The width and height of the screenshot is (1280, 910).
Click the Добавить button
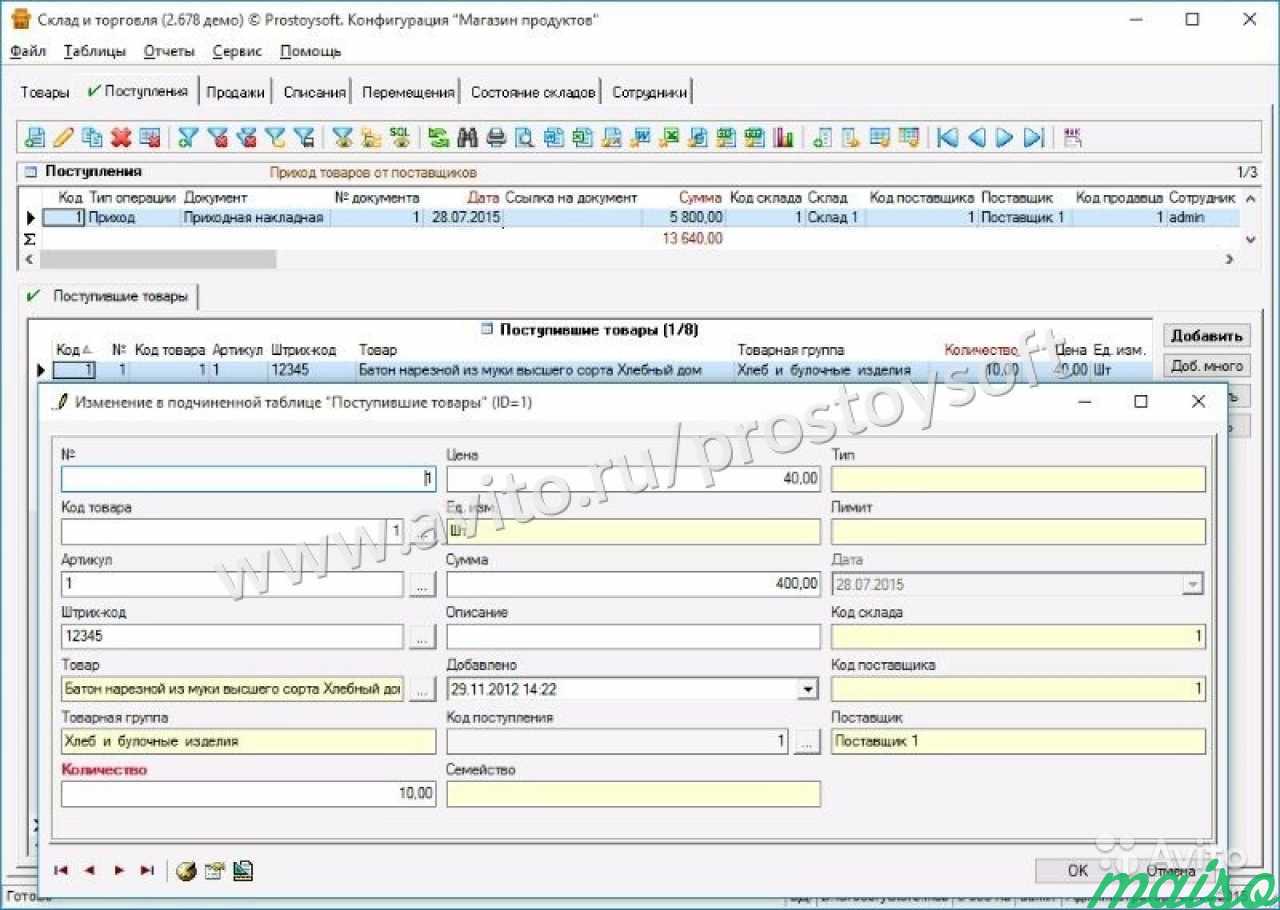click(x=1206, y=336)
